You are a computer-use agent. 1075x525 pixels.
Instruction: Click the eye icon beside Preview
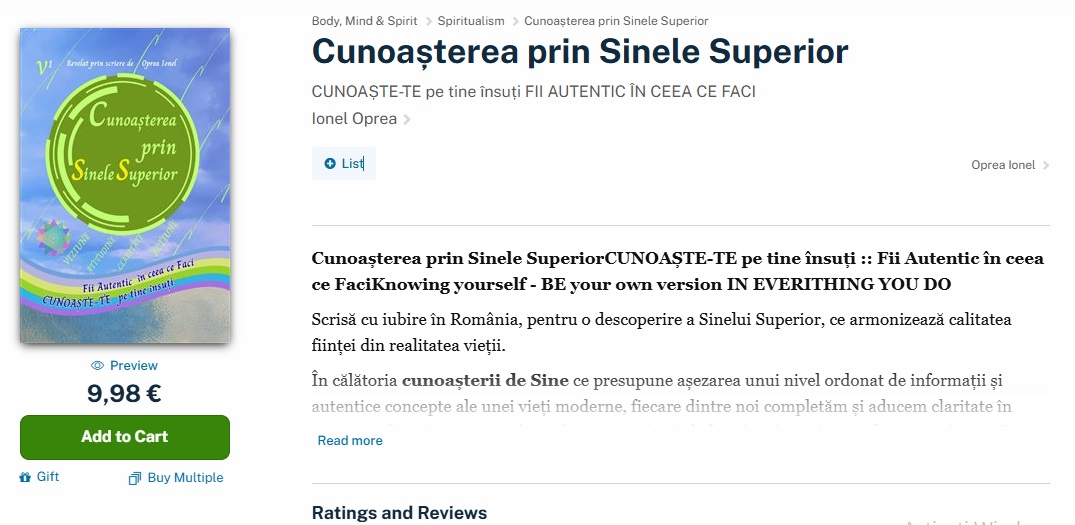[x=97, y=366]
